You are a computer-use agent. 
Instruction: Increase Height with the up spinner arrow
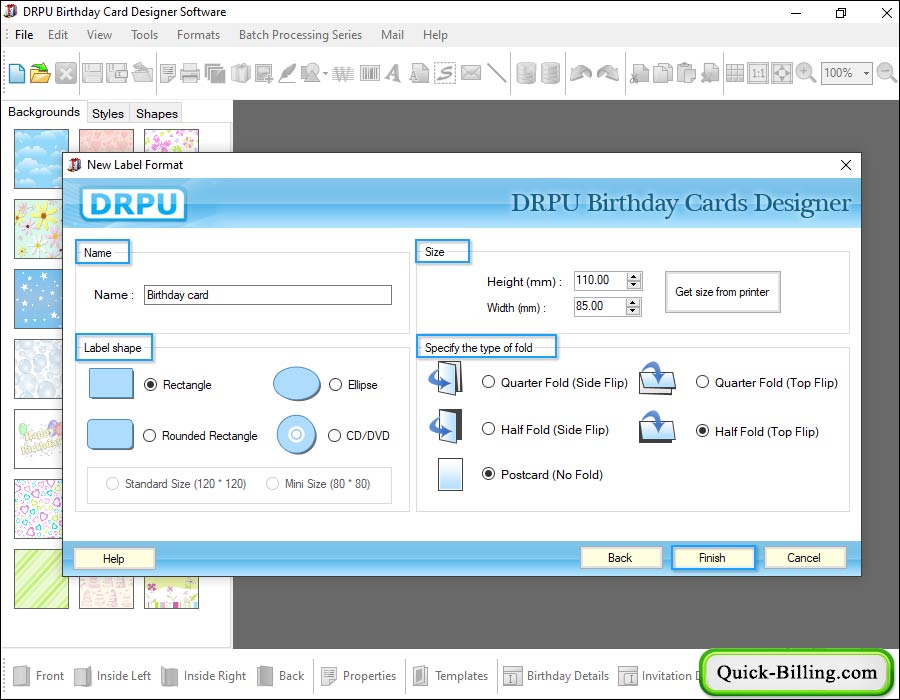tap(633, 277)
